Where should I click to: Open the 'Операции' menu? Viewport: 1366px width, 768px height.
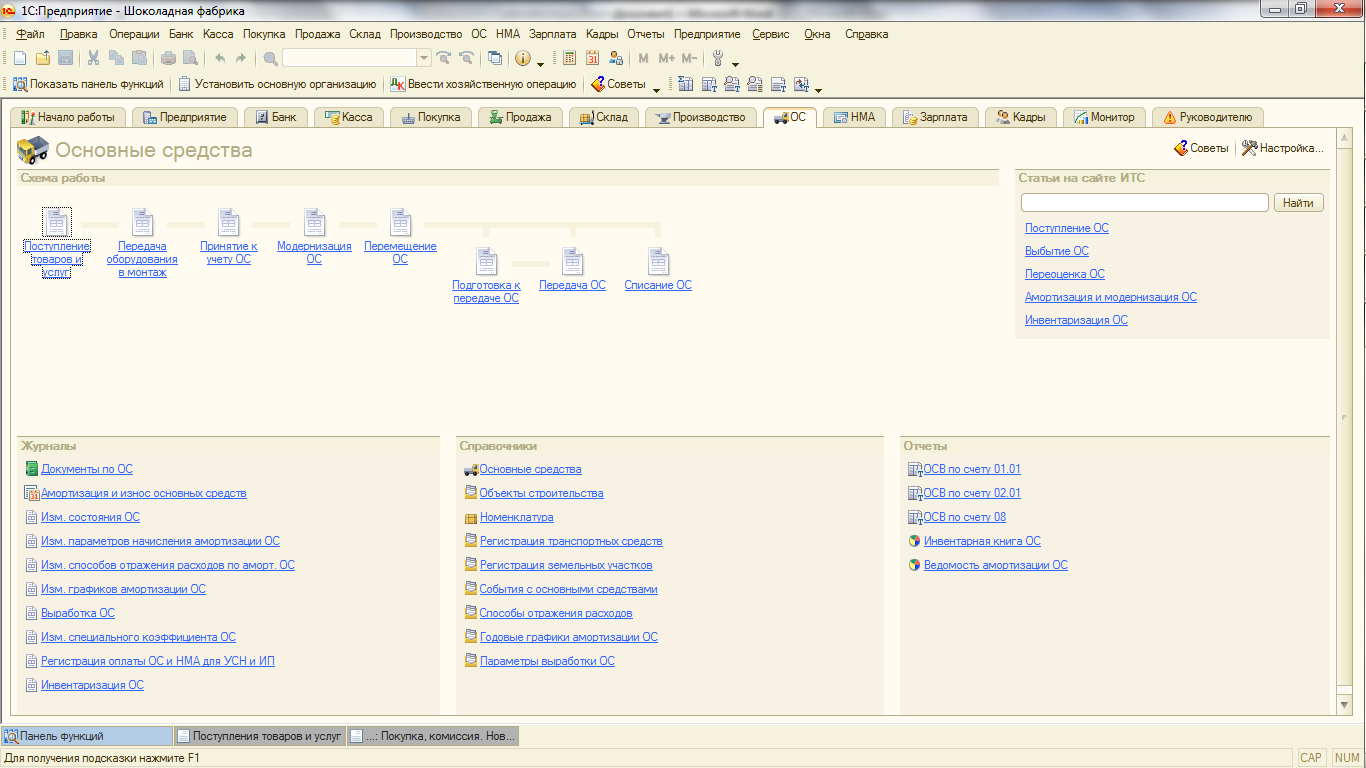pos(134,34)
